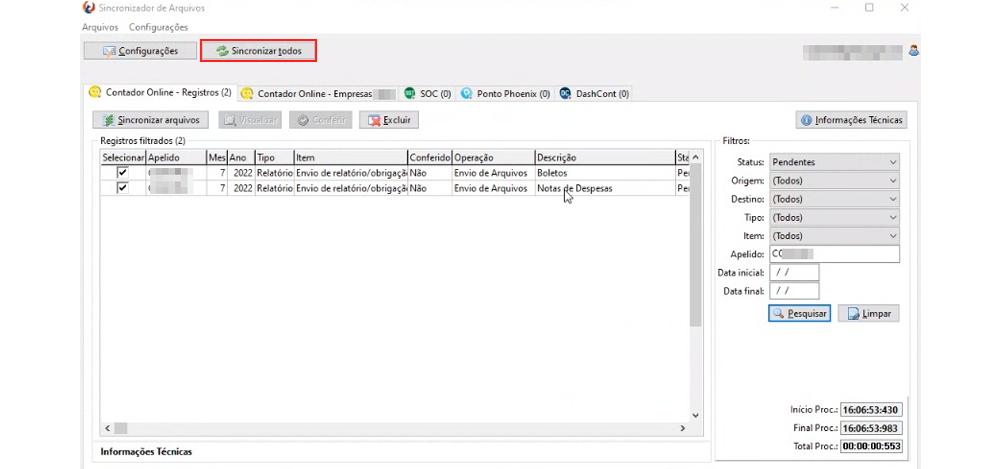Screen dimensions: 1000x469
Task: Uncheck the Notas de Despesas row checkbox
Action: (123, 188)
